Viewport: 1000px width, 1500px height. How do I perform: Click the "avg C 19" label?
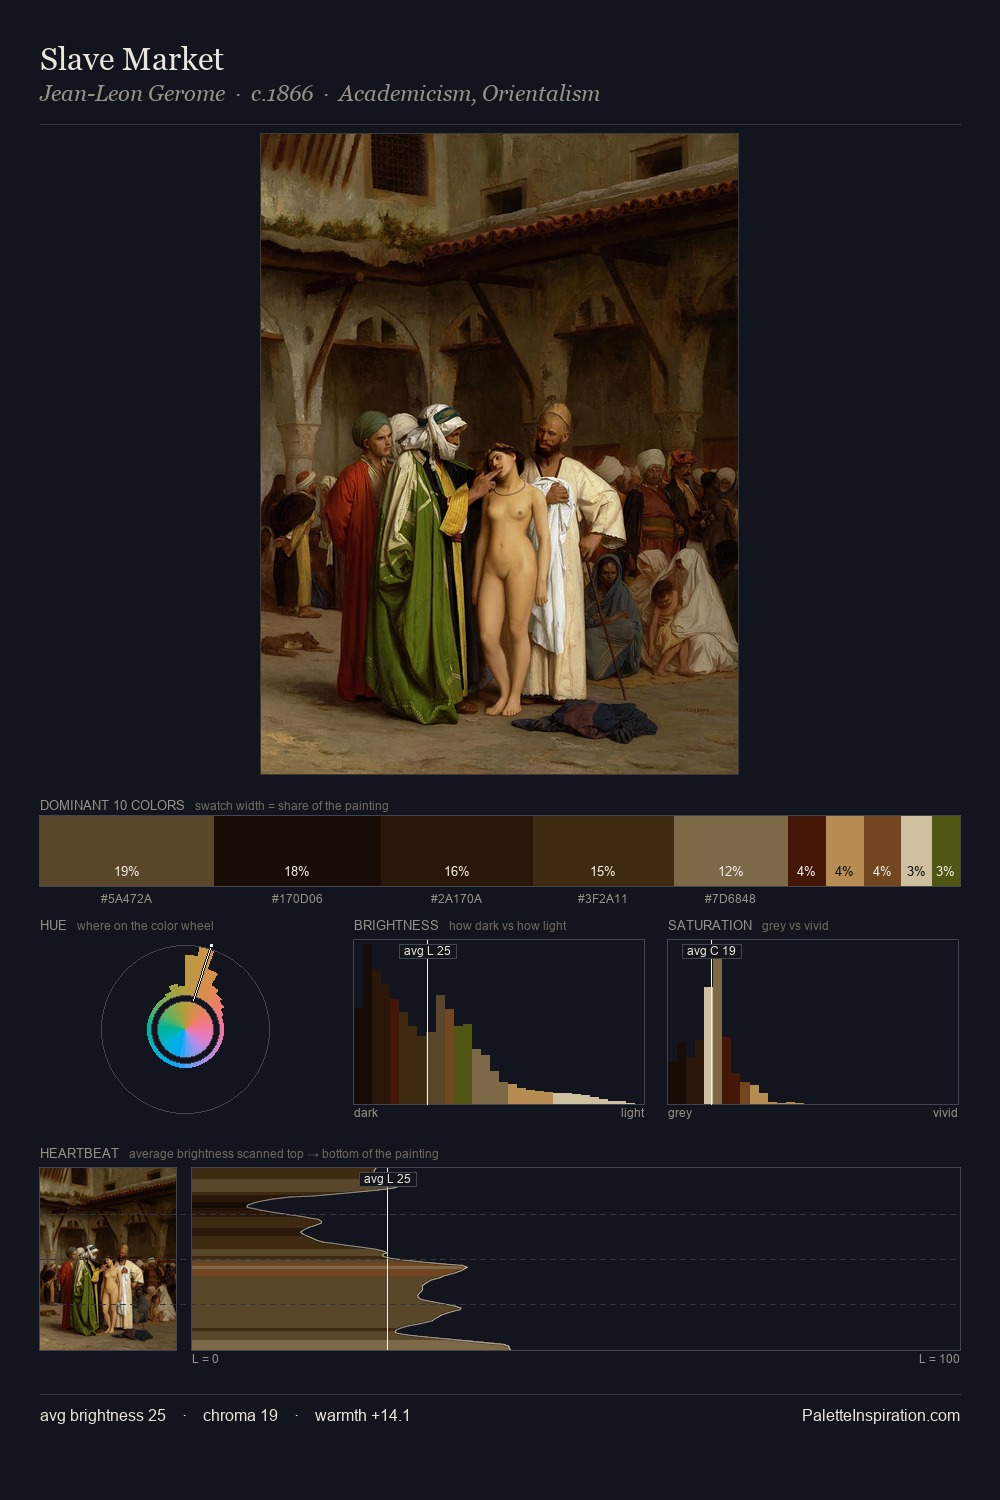(x=711, y=951)
